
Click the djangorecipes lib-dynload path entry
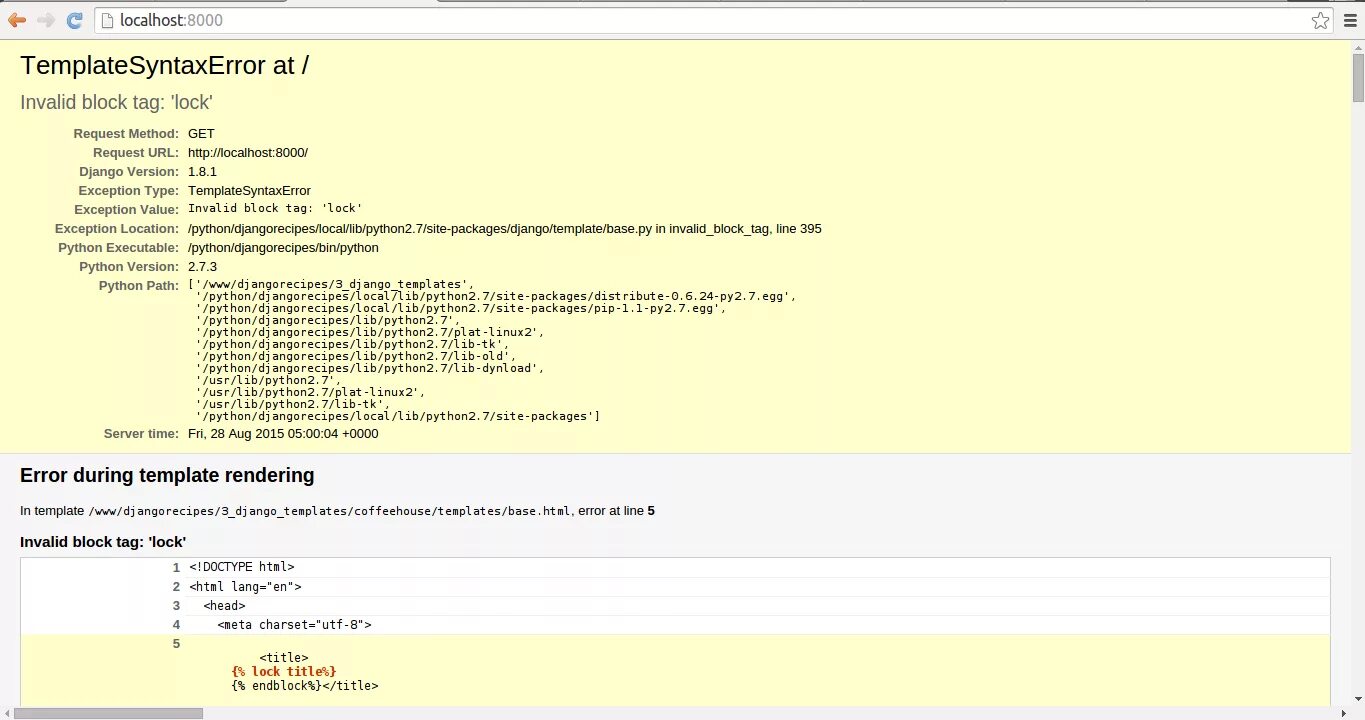click(x=370, y=368)
